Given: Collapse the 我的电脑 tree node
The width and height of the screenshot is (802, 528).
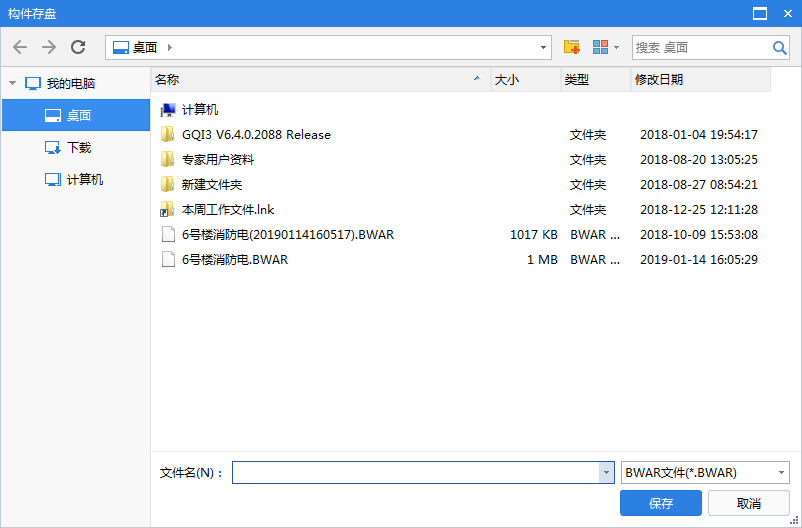Looking at the screenshot, I should [12, 84].
